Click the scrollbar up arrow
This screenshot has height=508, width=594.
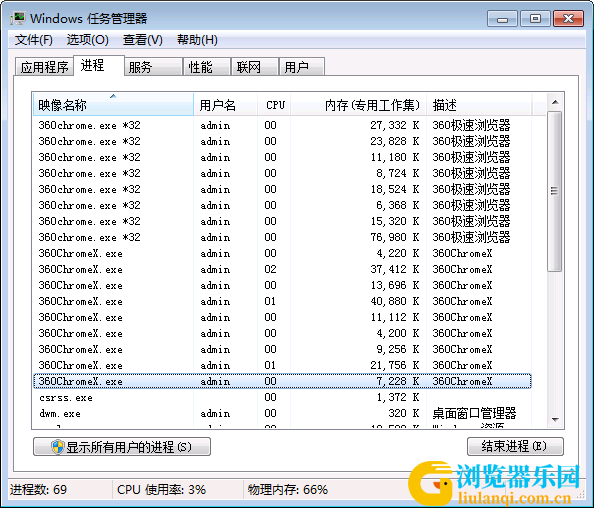[x=555, y=102]
